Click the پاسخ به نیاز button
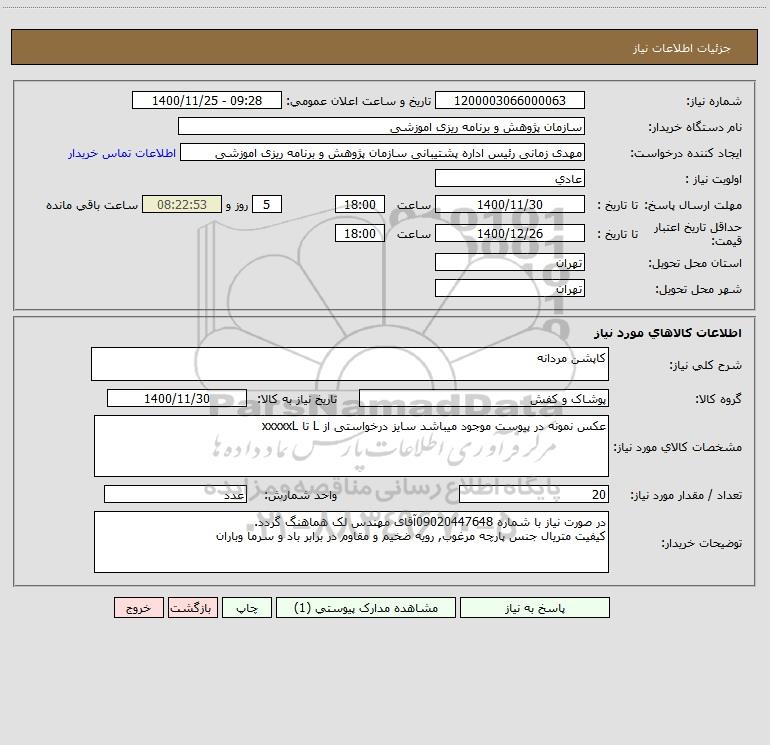The image size is (770, 745). [535, 607]
